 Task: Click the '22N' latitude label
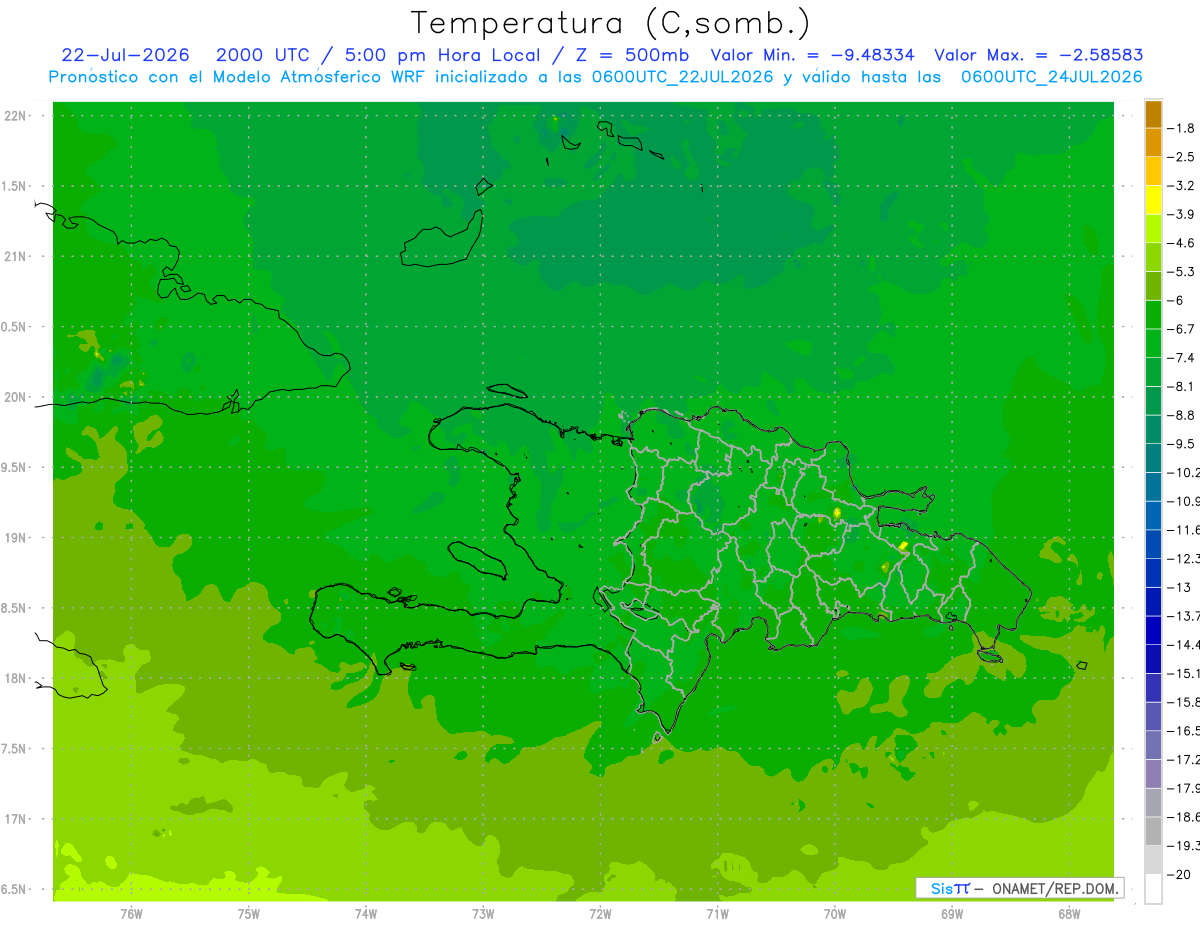click(15, 115)
